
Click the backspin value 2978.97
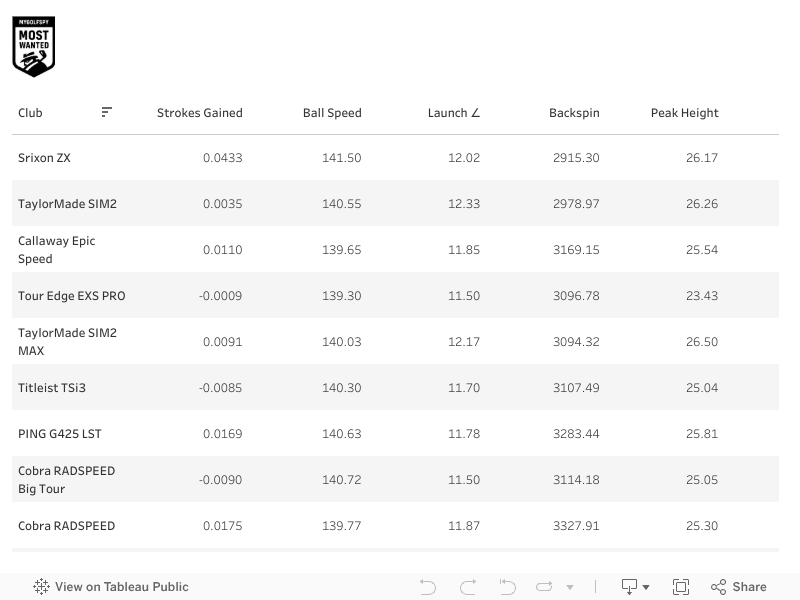576,204
